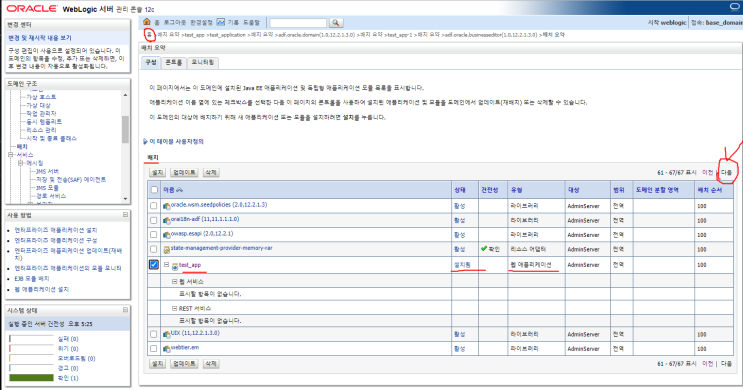Collapse the 메시징 tree node
The width and height of the screenshot is (743, 390).
coord(20,163)
